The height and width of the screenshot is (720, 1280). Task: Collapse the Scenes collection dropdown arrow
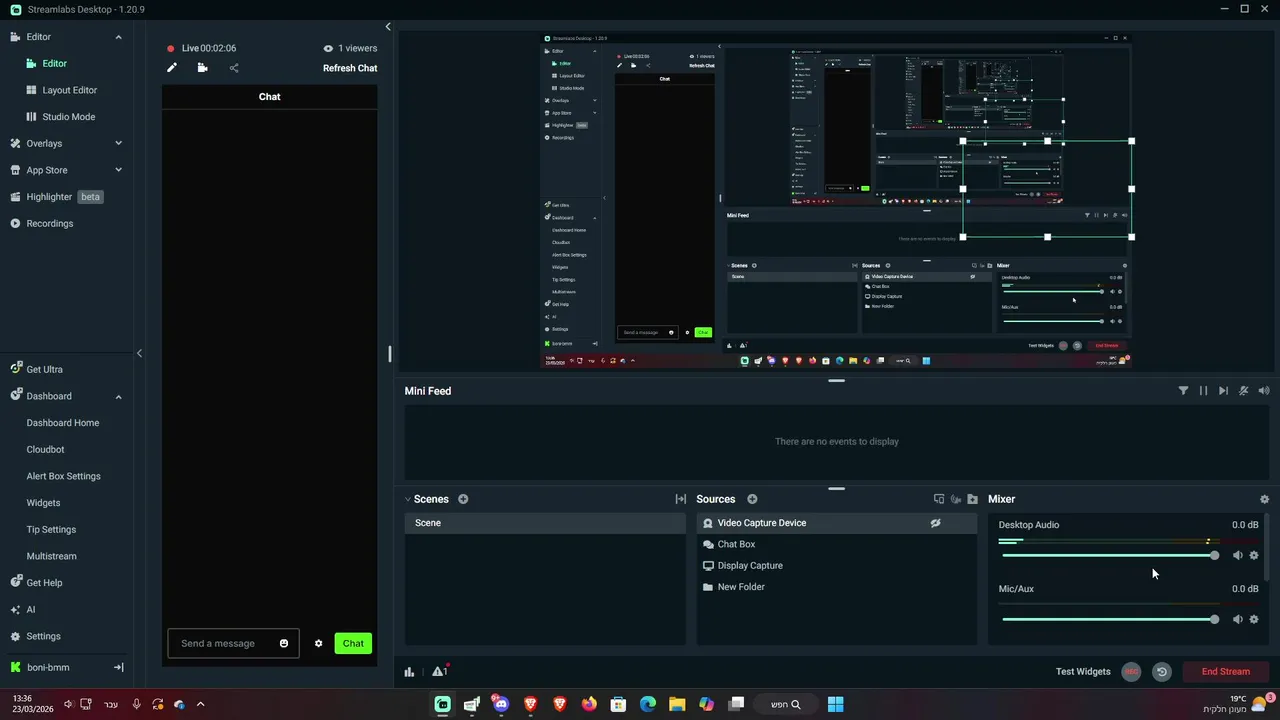pyautogui.click(x=408, y=499)
